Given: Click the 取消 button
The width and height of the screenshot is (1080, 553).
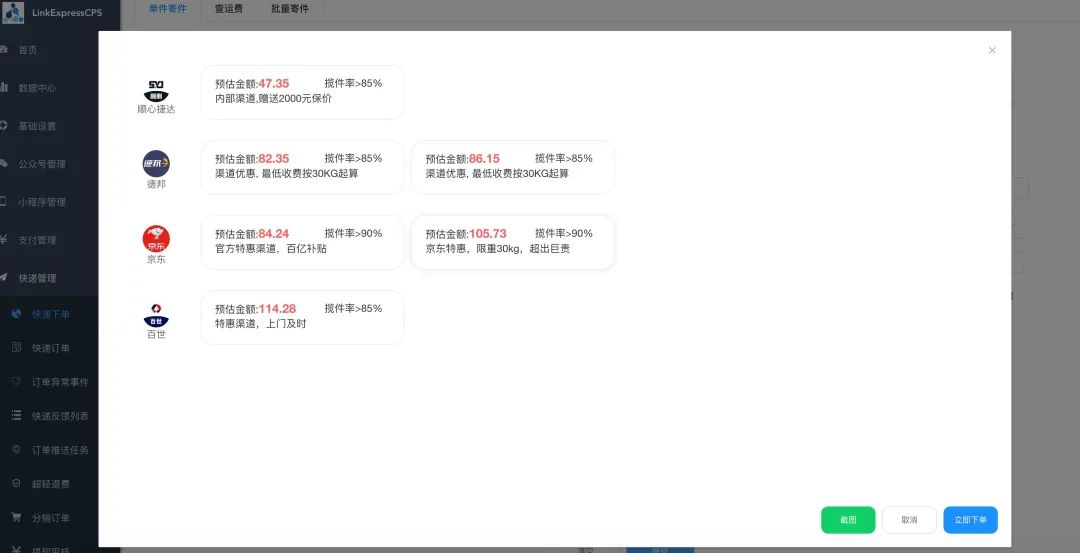Looking at the screenshot, I should pyautogui.click(x=909, y=520).
